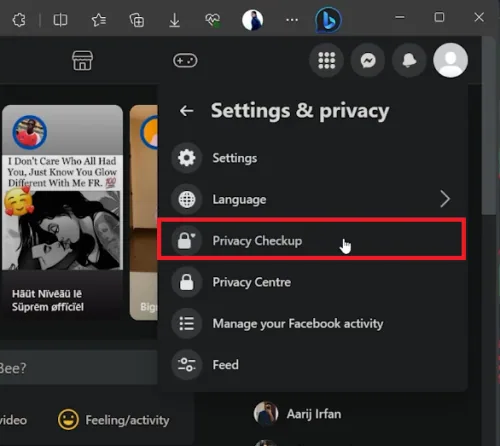Click the Settings gear icon
Image resolution: width=500 pixels, height=446 pixels.
[187, 158]
